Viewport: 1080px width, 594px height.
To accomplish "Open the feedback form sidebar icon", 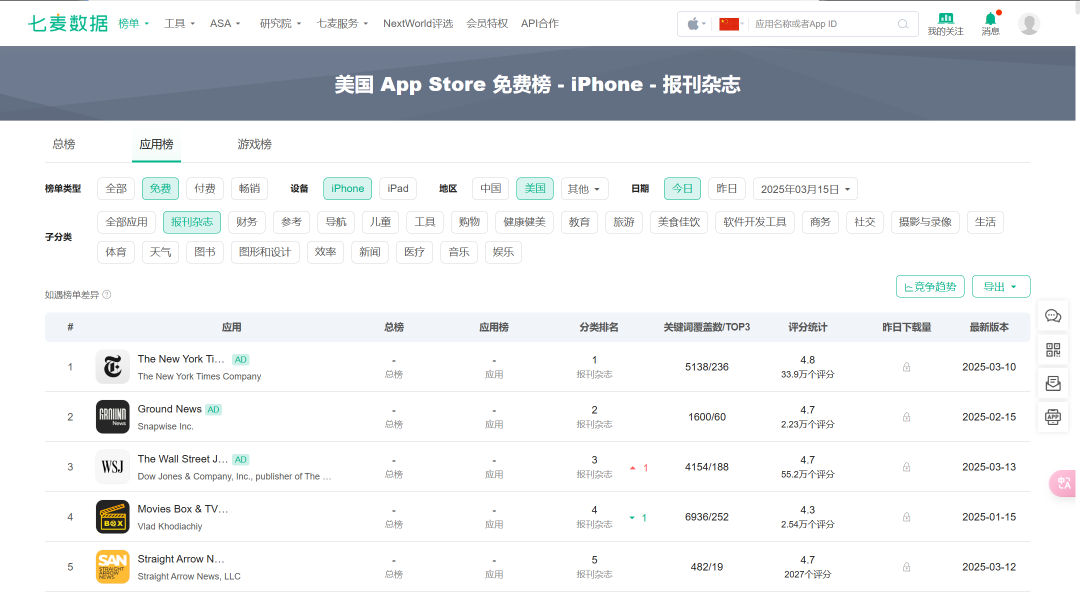I will [x=1053, y=383].
